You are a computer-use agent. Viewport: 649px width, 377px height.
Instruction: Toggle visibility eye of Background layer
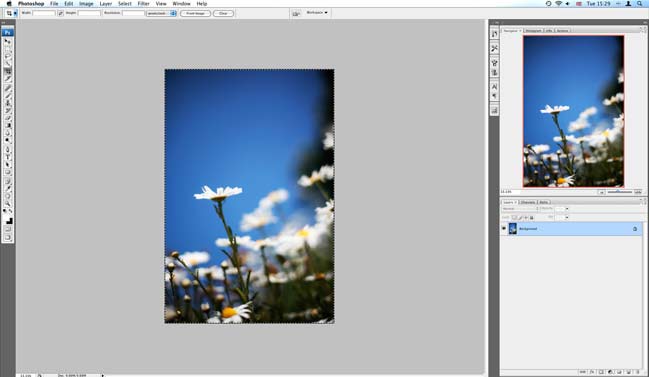pos(504,228)
